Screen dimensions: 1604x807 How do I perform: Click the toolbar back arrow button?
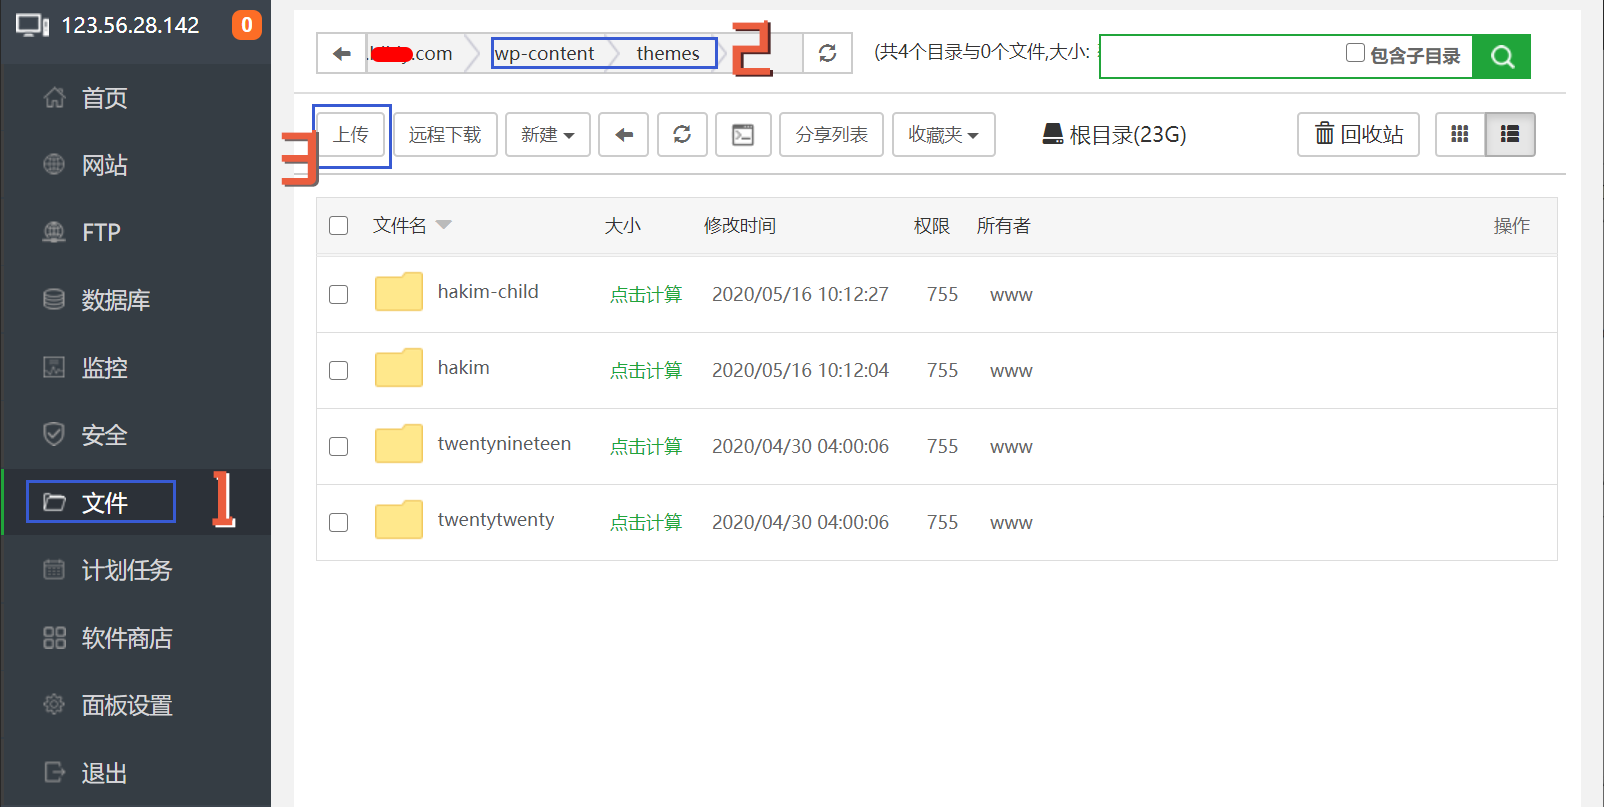coord(624,135)
